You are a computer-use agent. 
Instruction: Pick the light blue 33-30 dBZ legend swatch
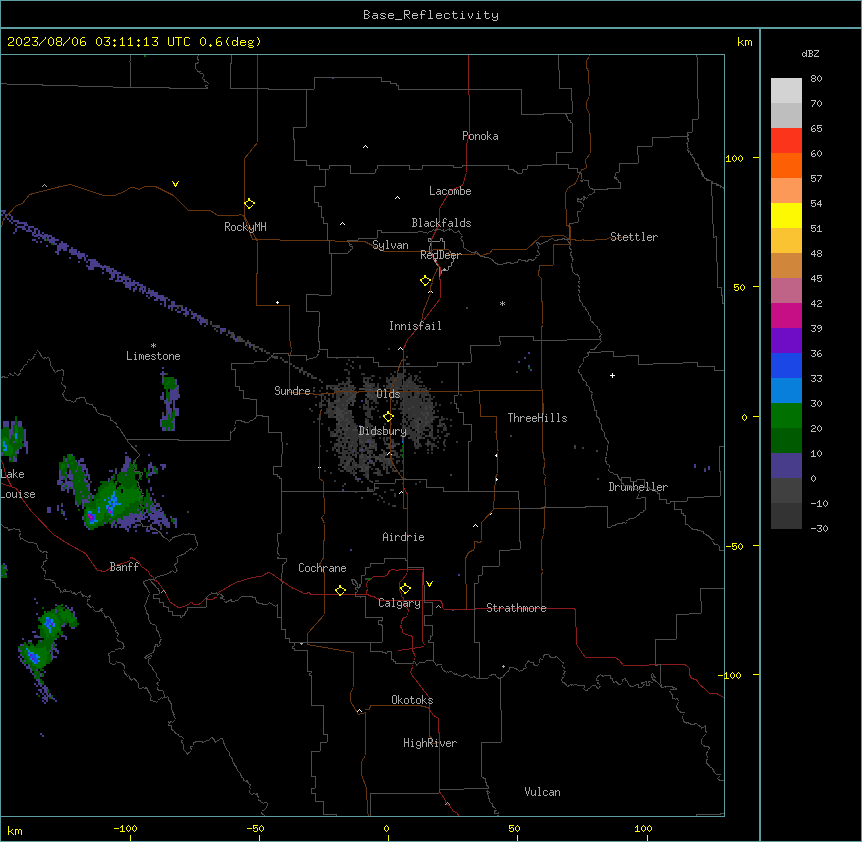tap(786, 391)
